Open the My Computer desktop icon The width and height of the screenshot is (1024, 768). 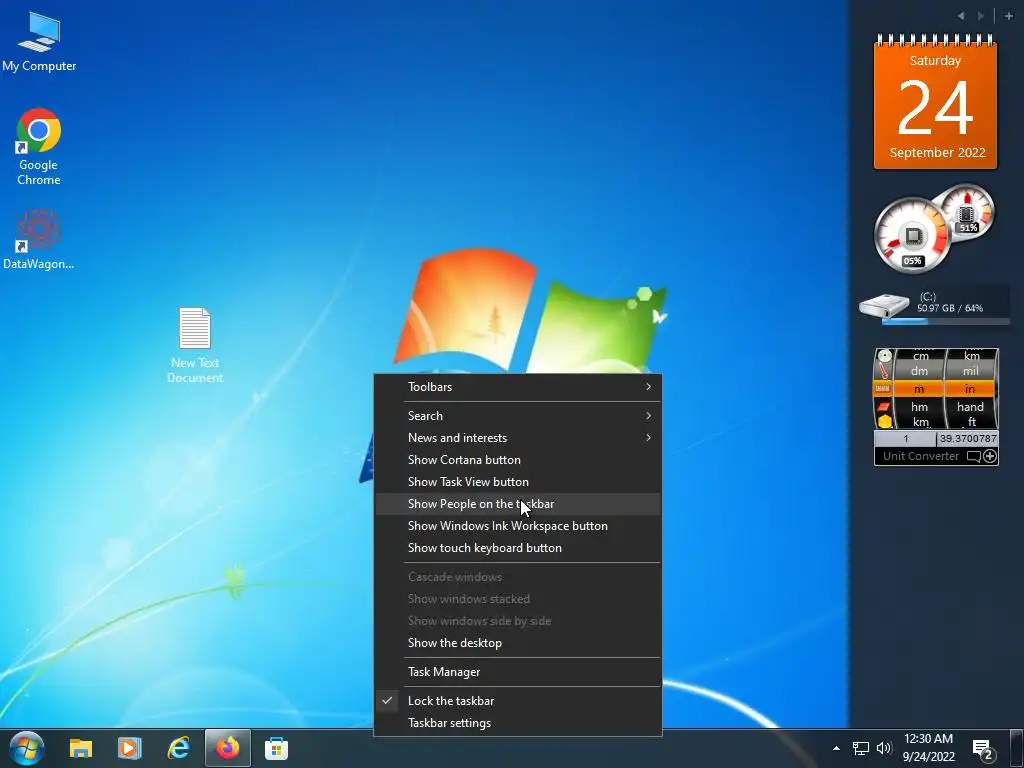(39, 40)
